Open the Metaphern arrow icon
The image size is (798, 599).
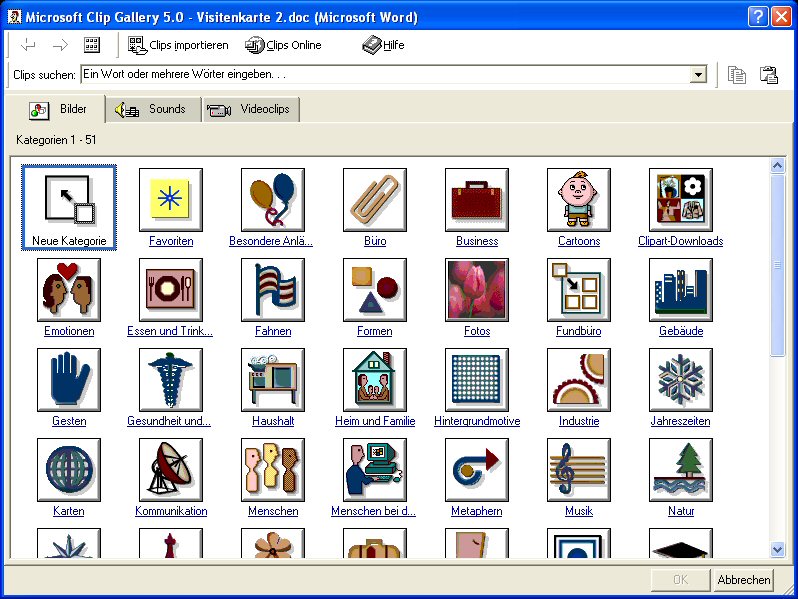[x=477, y=470]
